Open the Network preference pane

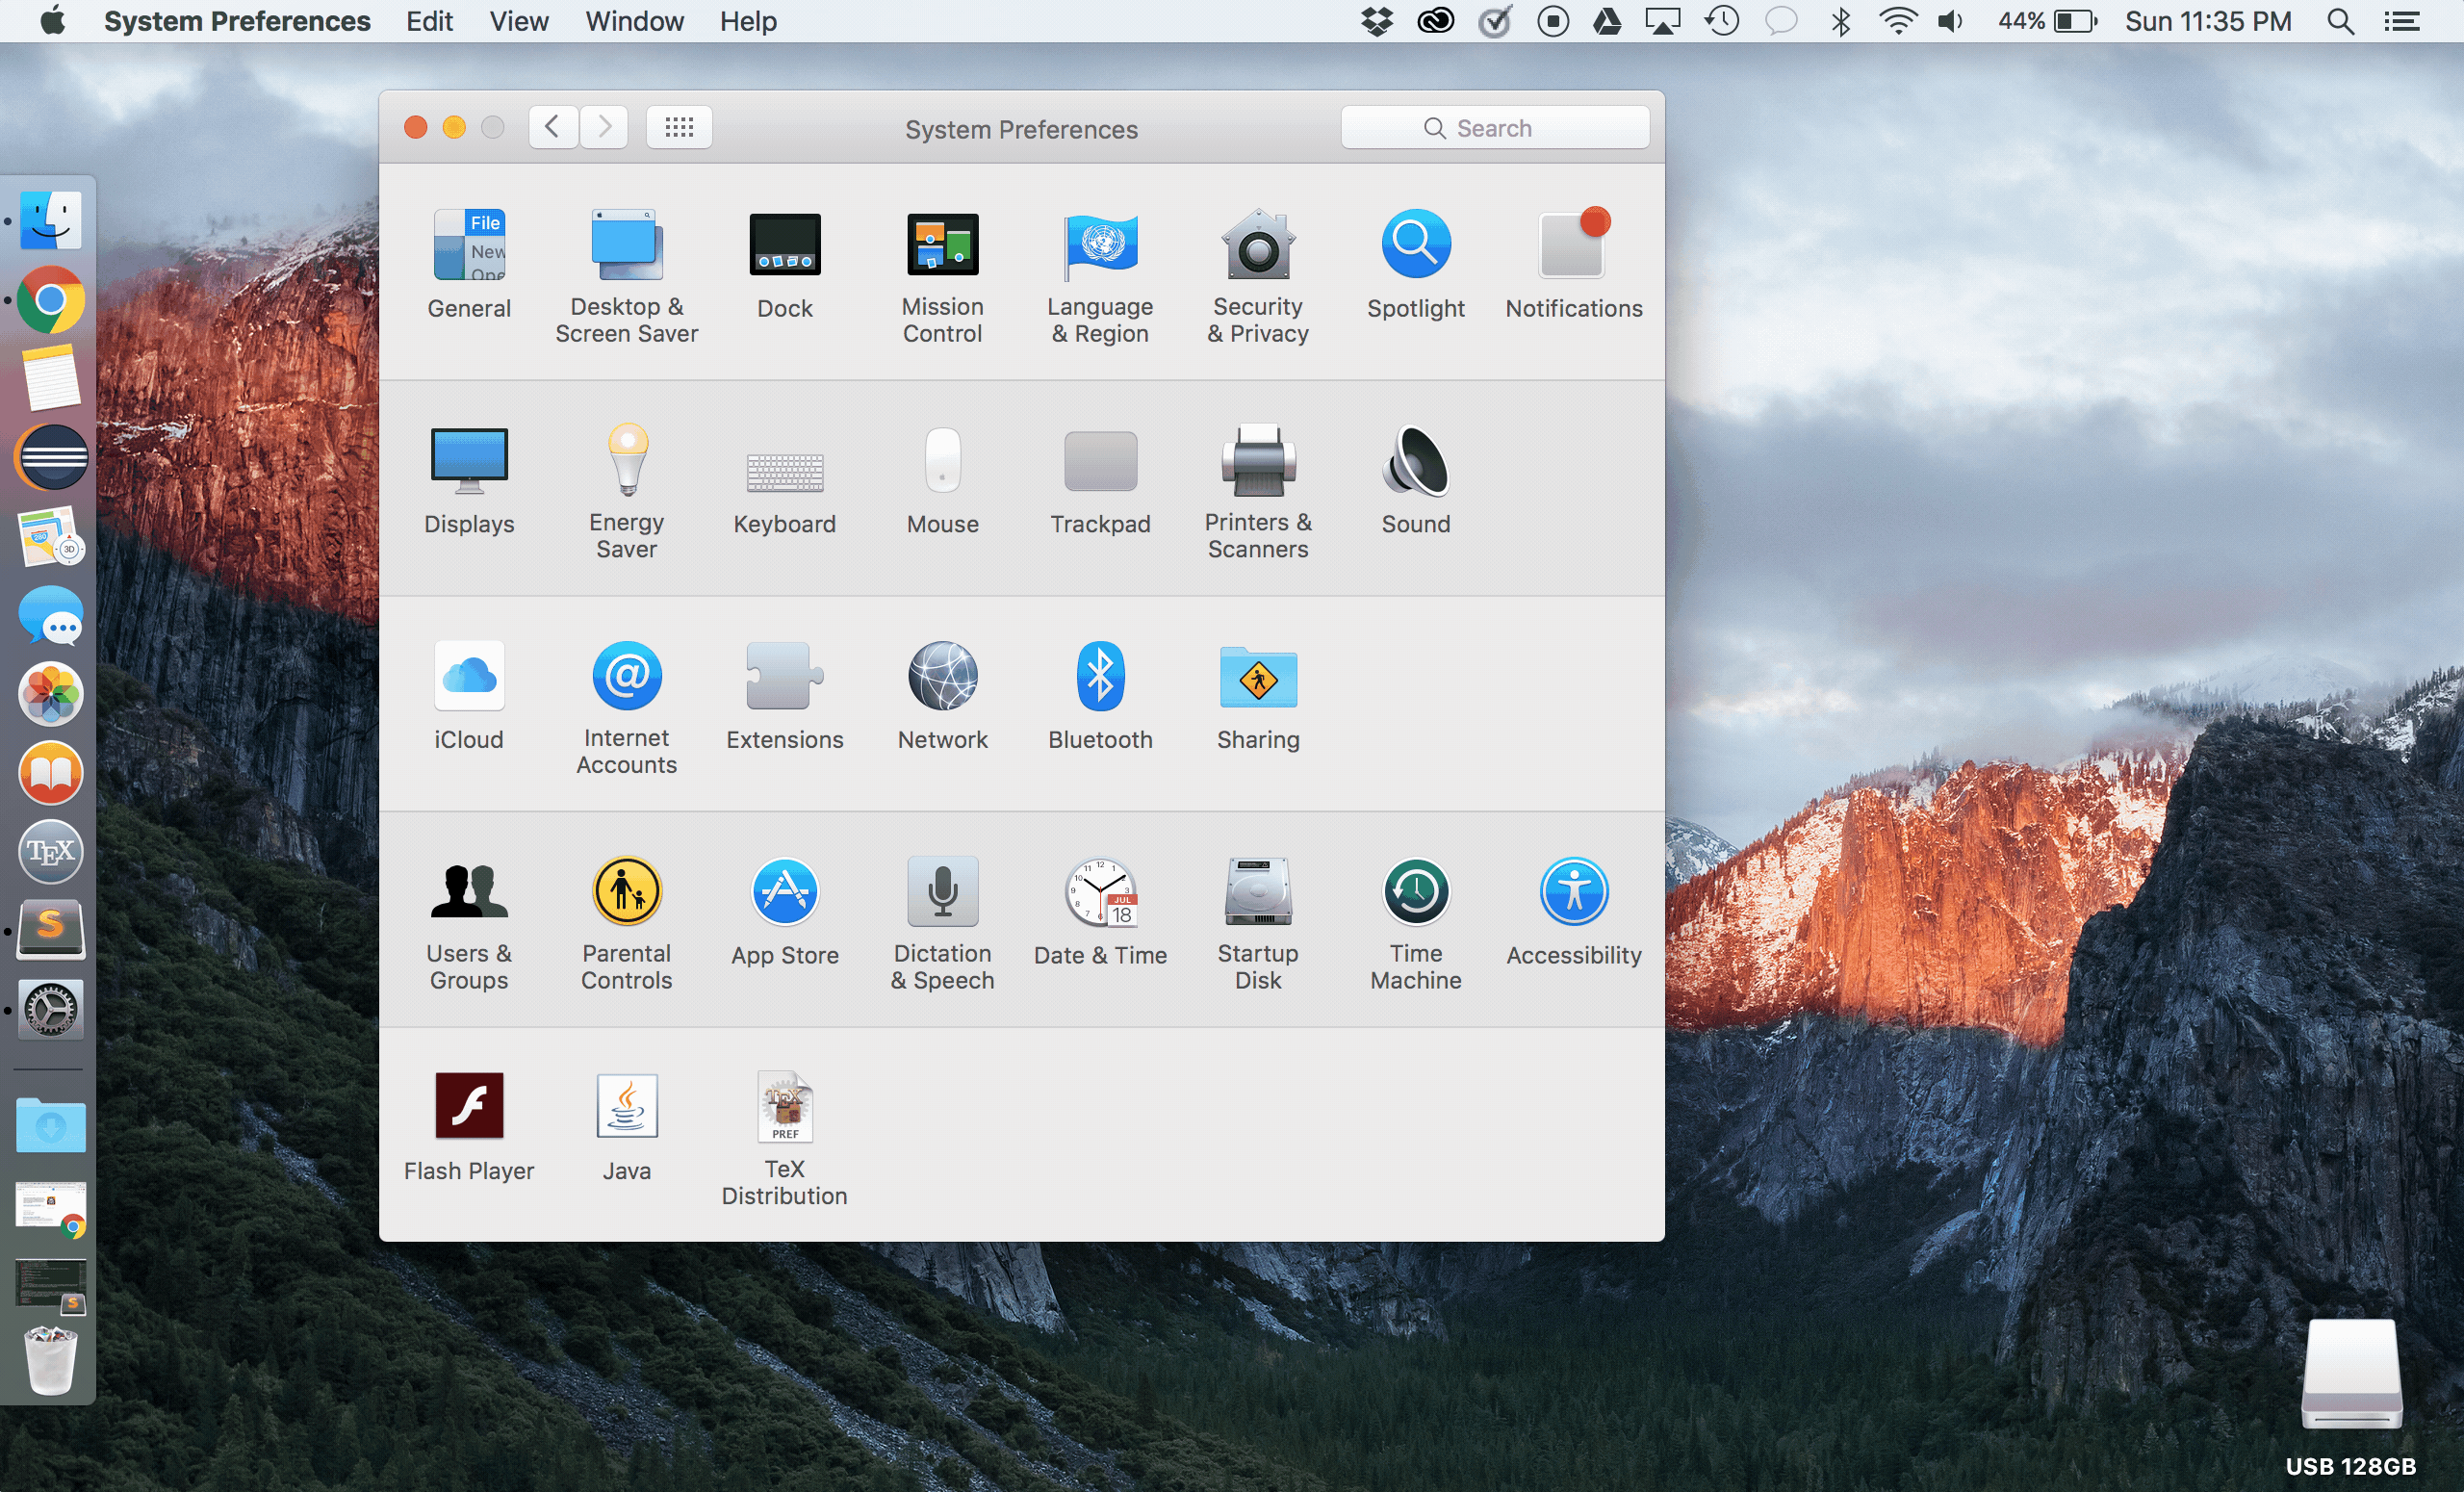coord(942,696)
